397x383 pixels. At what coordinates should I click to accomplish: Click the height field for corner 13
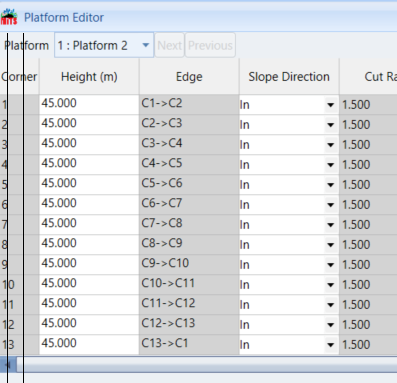tap(89, 345)
